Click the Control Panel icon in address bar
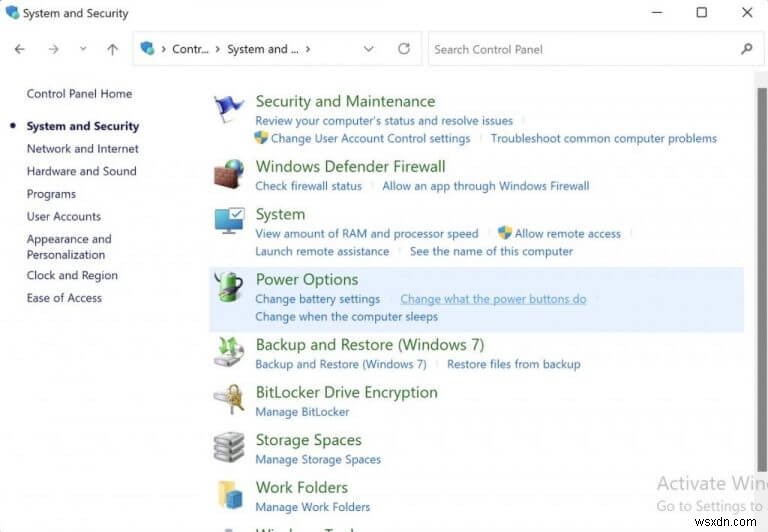Image resolution: width=768 pixels, height=532 pixels. tap(147, 48)
